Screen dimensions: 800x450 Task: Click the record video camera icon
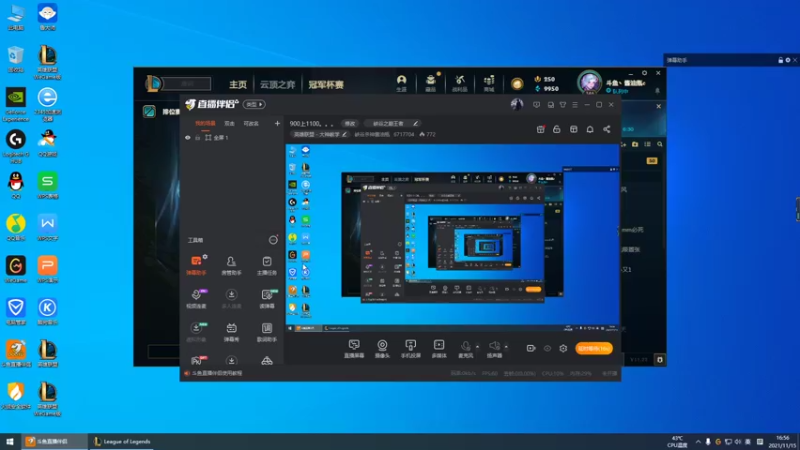(x=531, y=348)
